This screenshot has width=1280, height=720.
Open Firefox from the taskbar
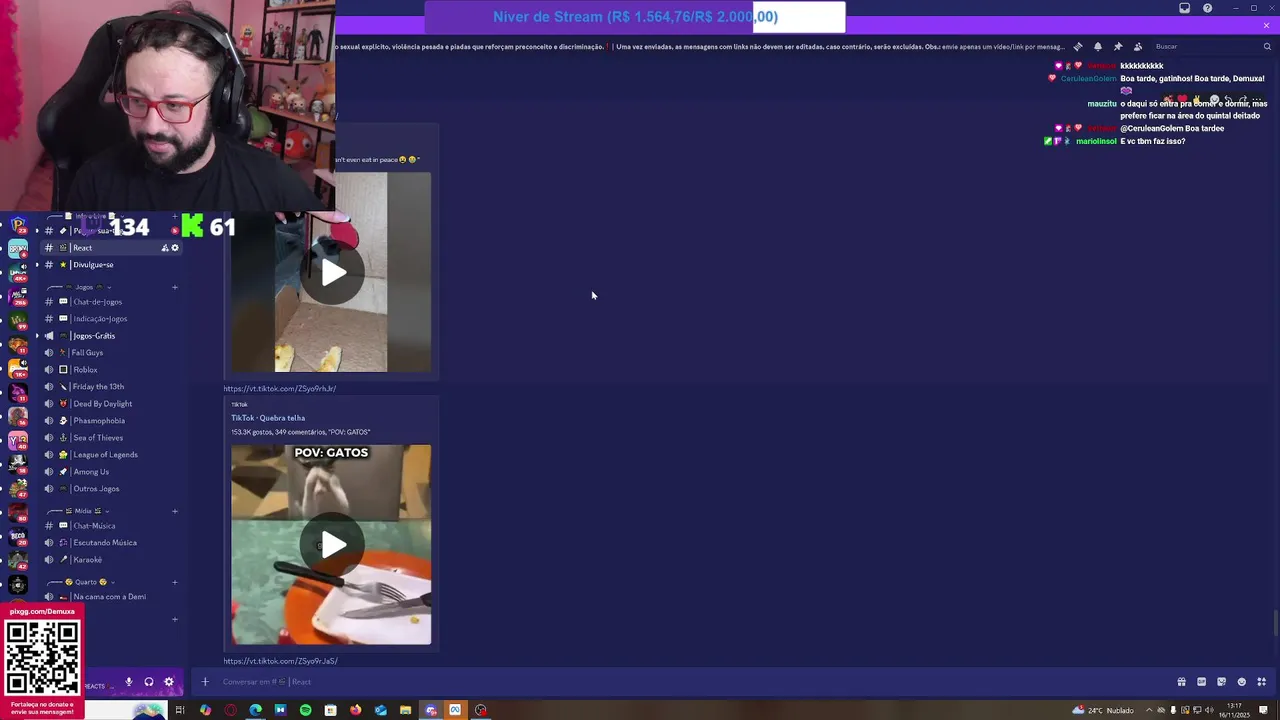click(x=355, y=710)
